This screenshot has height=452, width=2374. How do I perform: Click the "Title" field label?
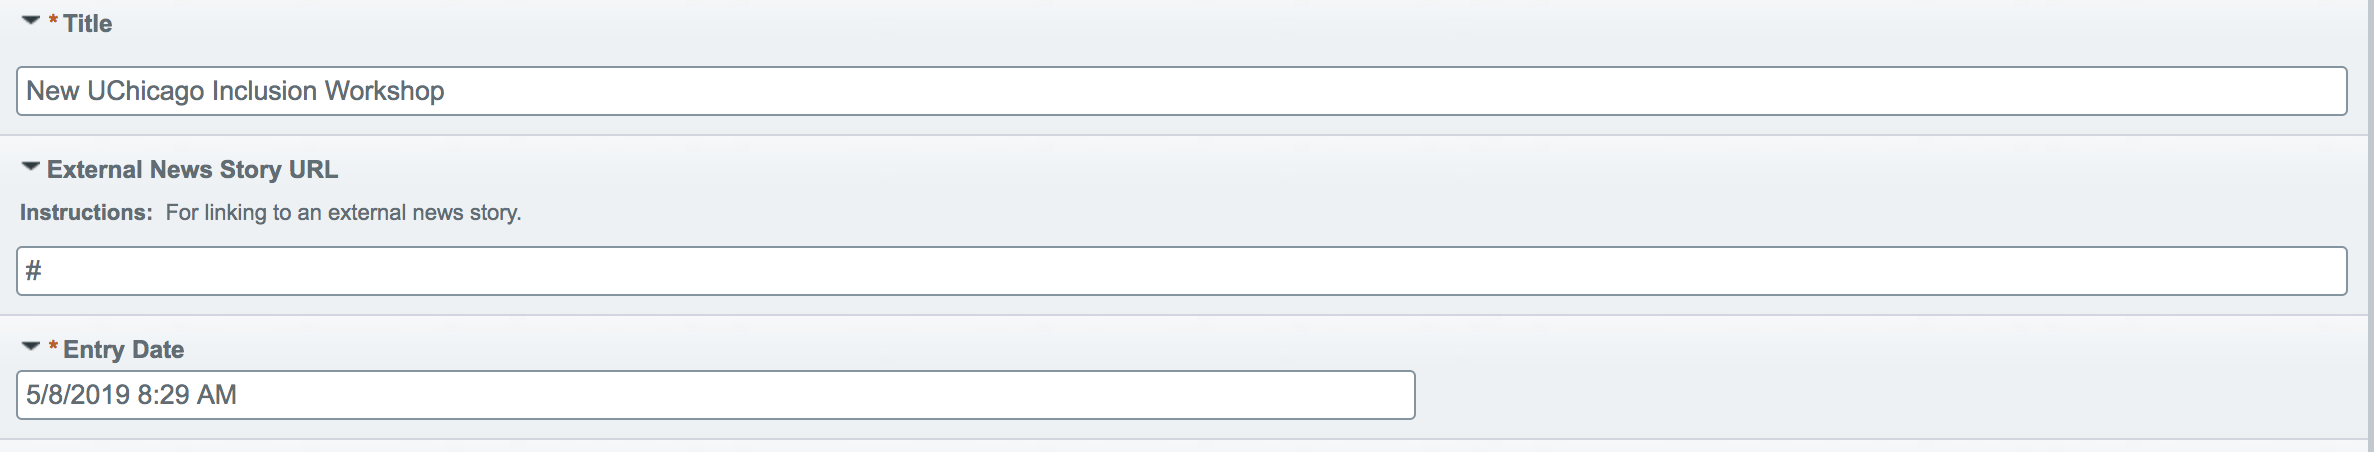coord(88,24)
